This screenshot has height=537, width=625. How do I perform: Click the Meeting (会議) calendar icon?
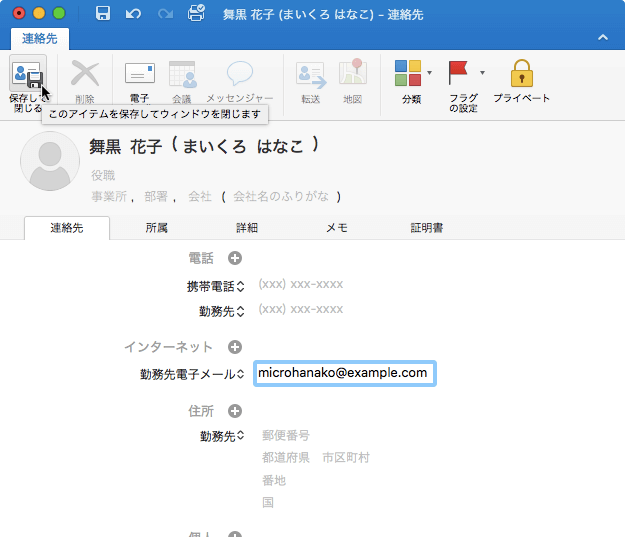tap(183, 74)
